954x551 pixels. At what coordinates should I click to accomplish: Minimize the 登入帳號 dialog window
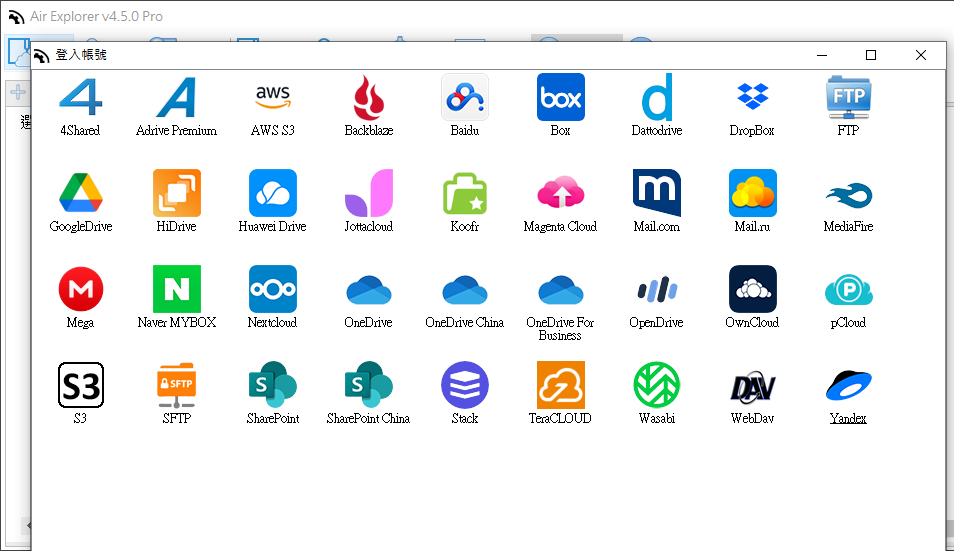pos(822,55)
